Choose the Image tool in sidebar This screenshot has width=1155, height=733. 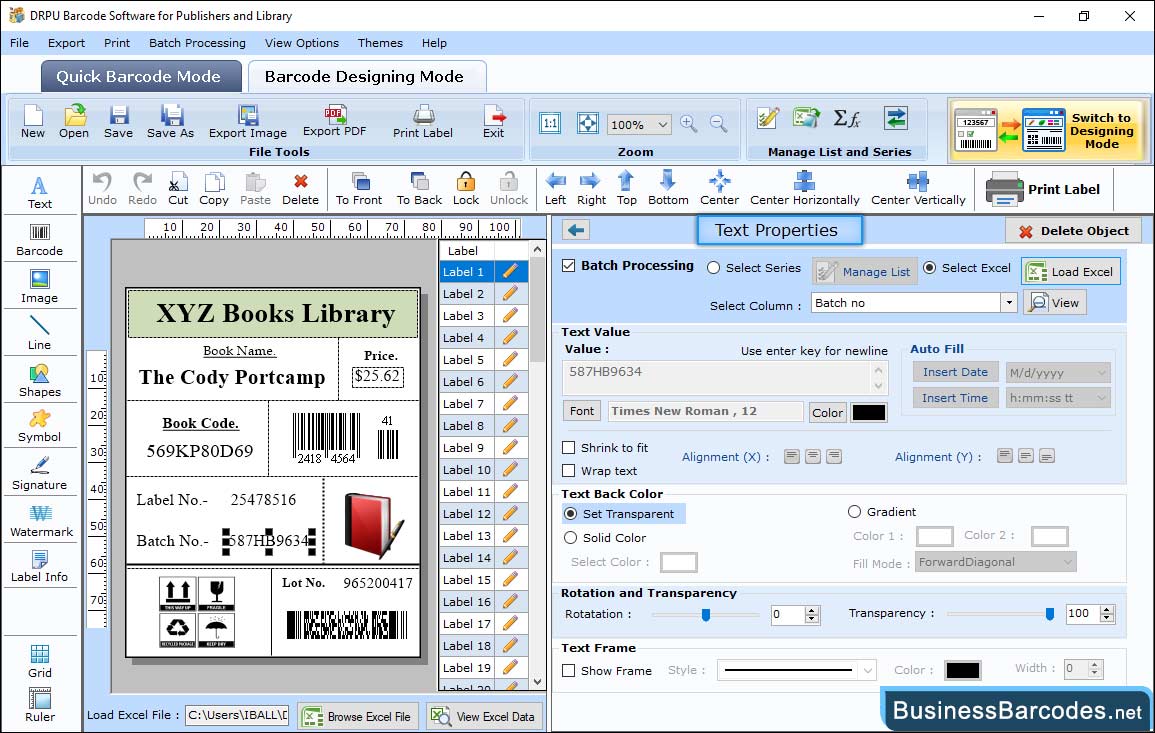pyautogui.click(x=40, y=287)
